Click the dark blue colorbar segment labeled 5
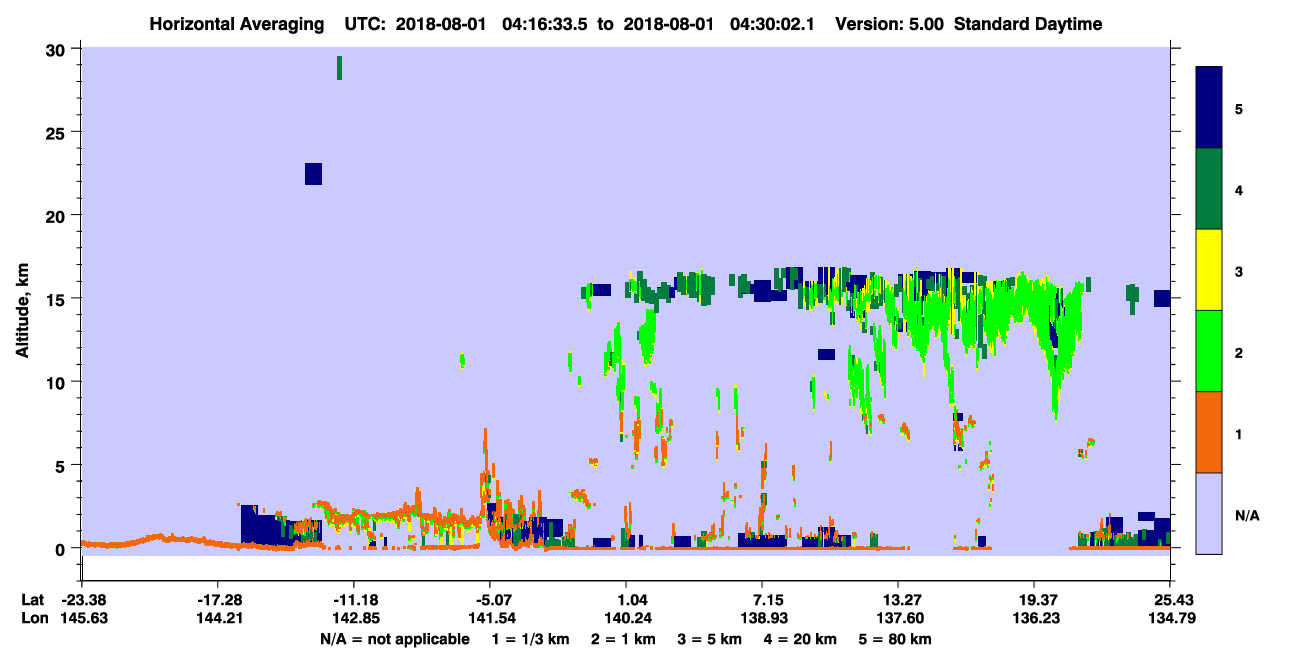The image size is (1300, 667). pyautogui.click(x=1209, y=108)
